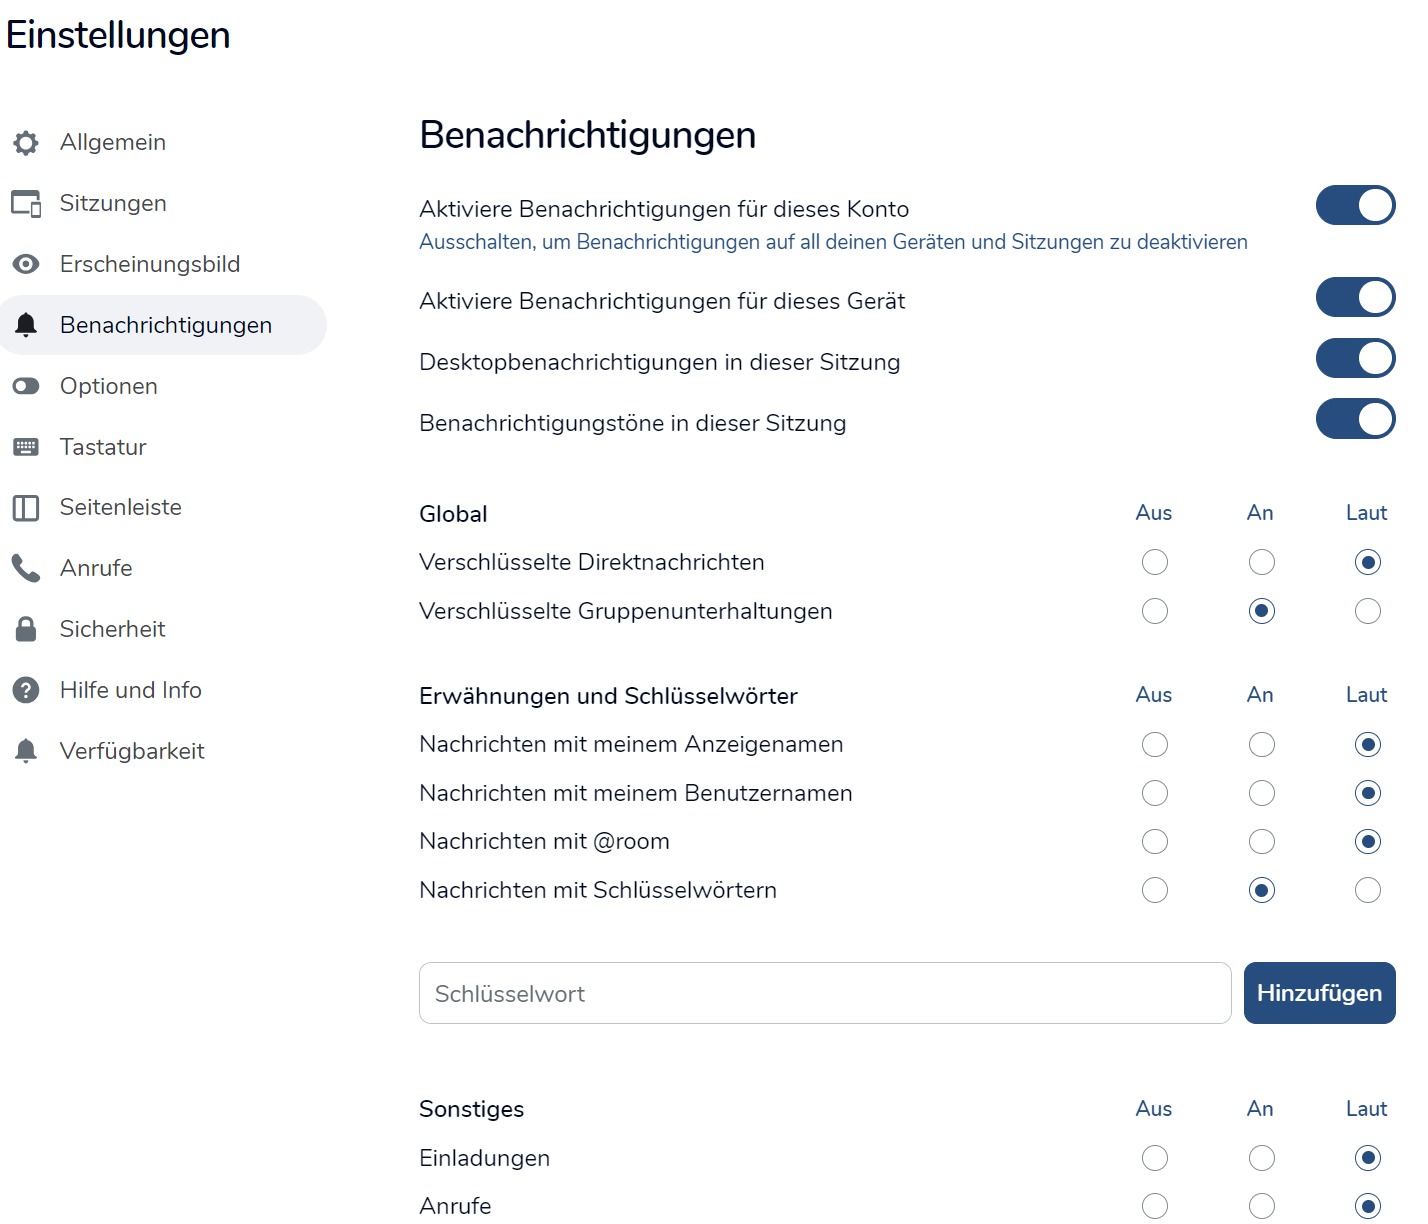The height and width of the screenshot is (1224, 1428).
Task: Disable notifications for this account toggle
Action: (1355, 205)
